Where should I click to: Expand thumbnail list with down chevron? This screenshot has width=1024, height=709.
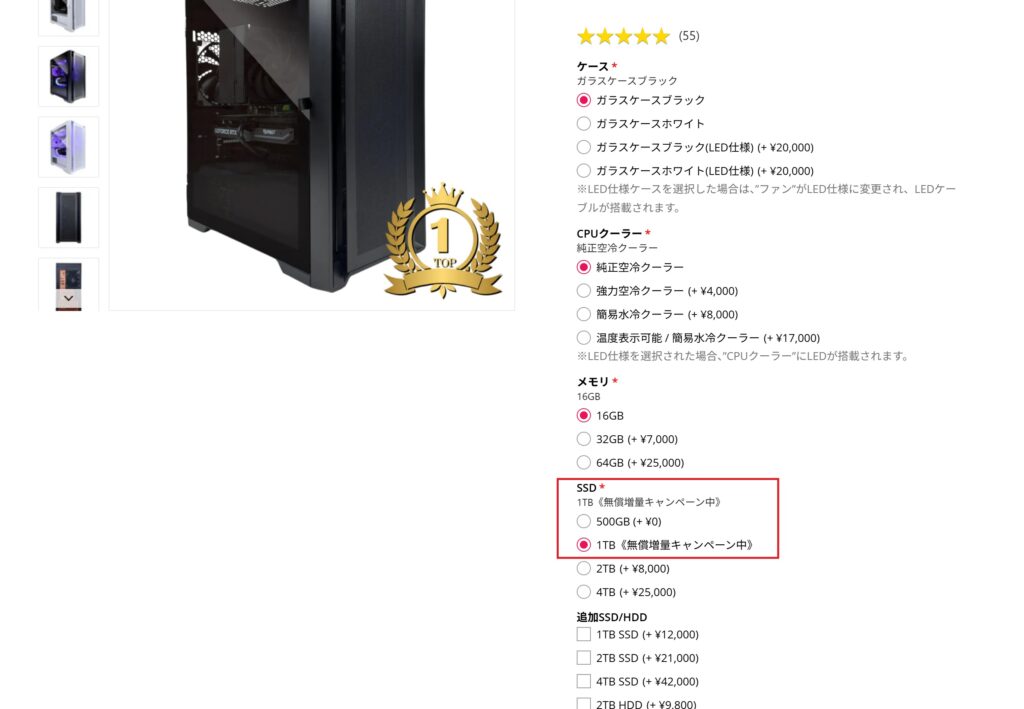point(69,298)
